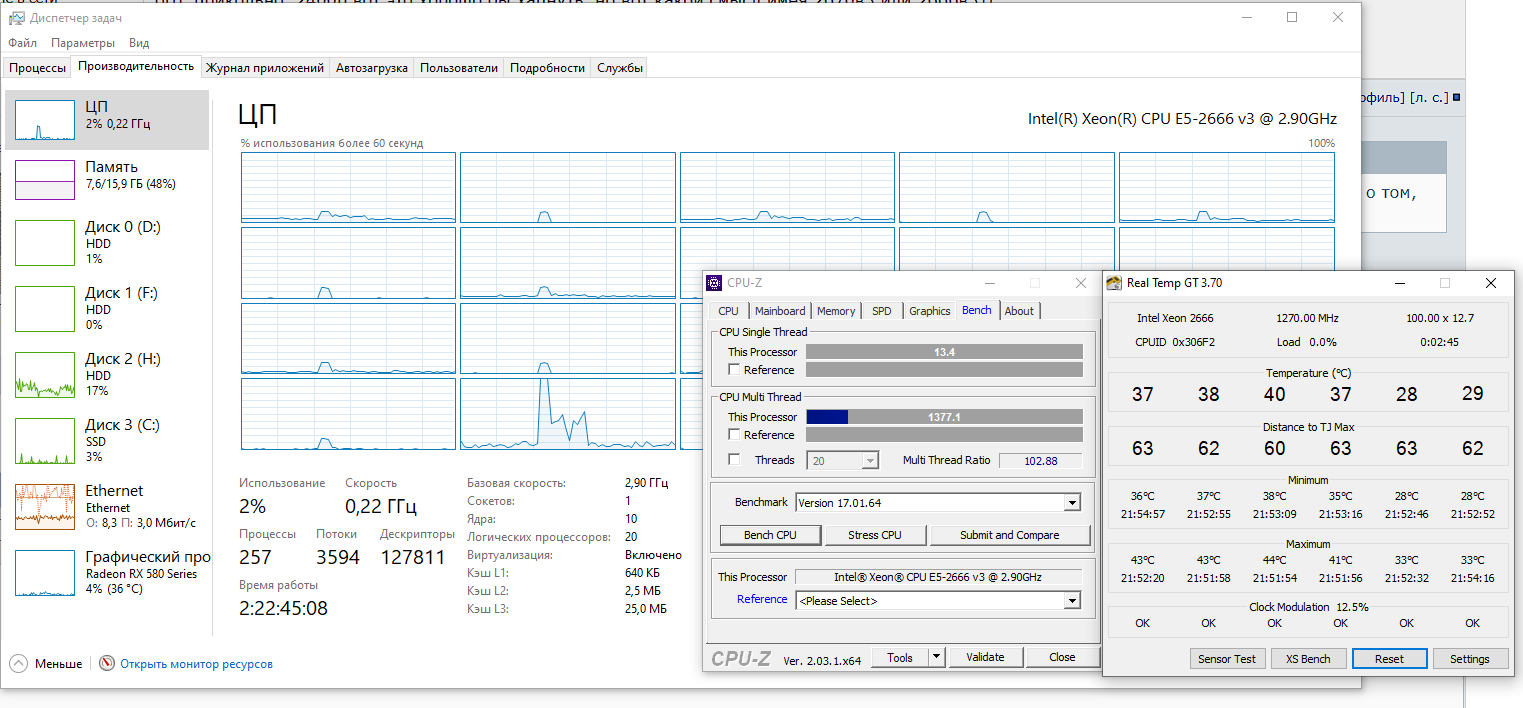
Task: Click the Меньше collapse arrow icon
Action: point(19,663)
